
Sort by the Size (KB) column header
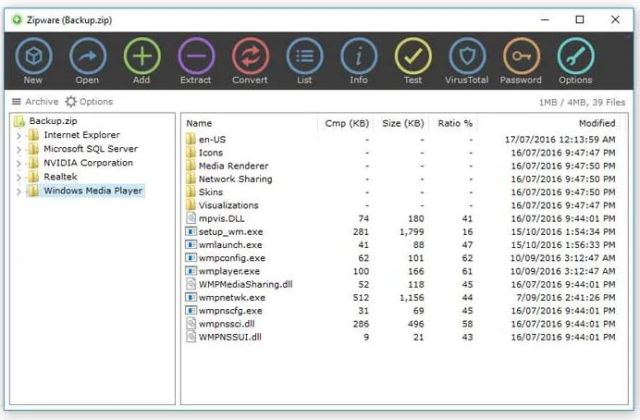click(x=402, y=123)
